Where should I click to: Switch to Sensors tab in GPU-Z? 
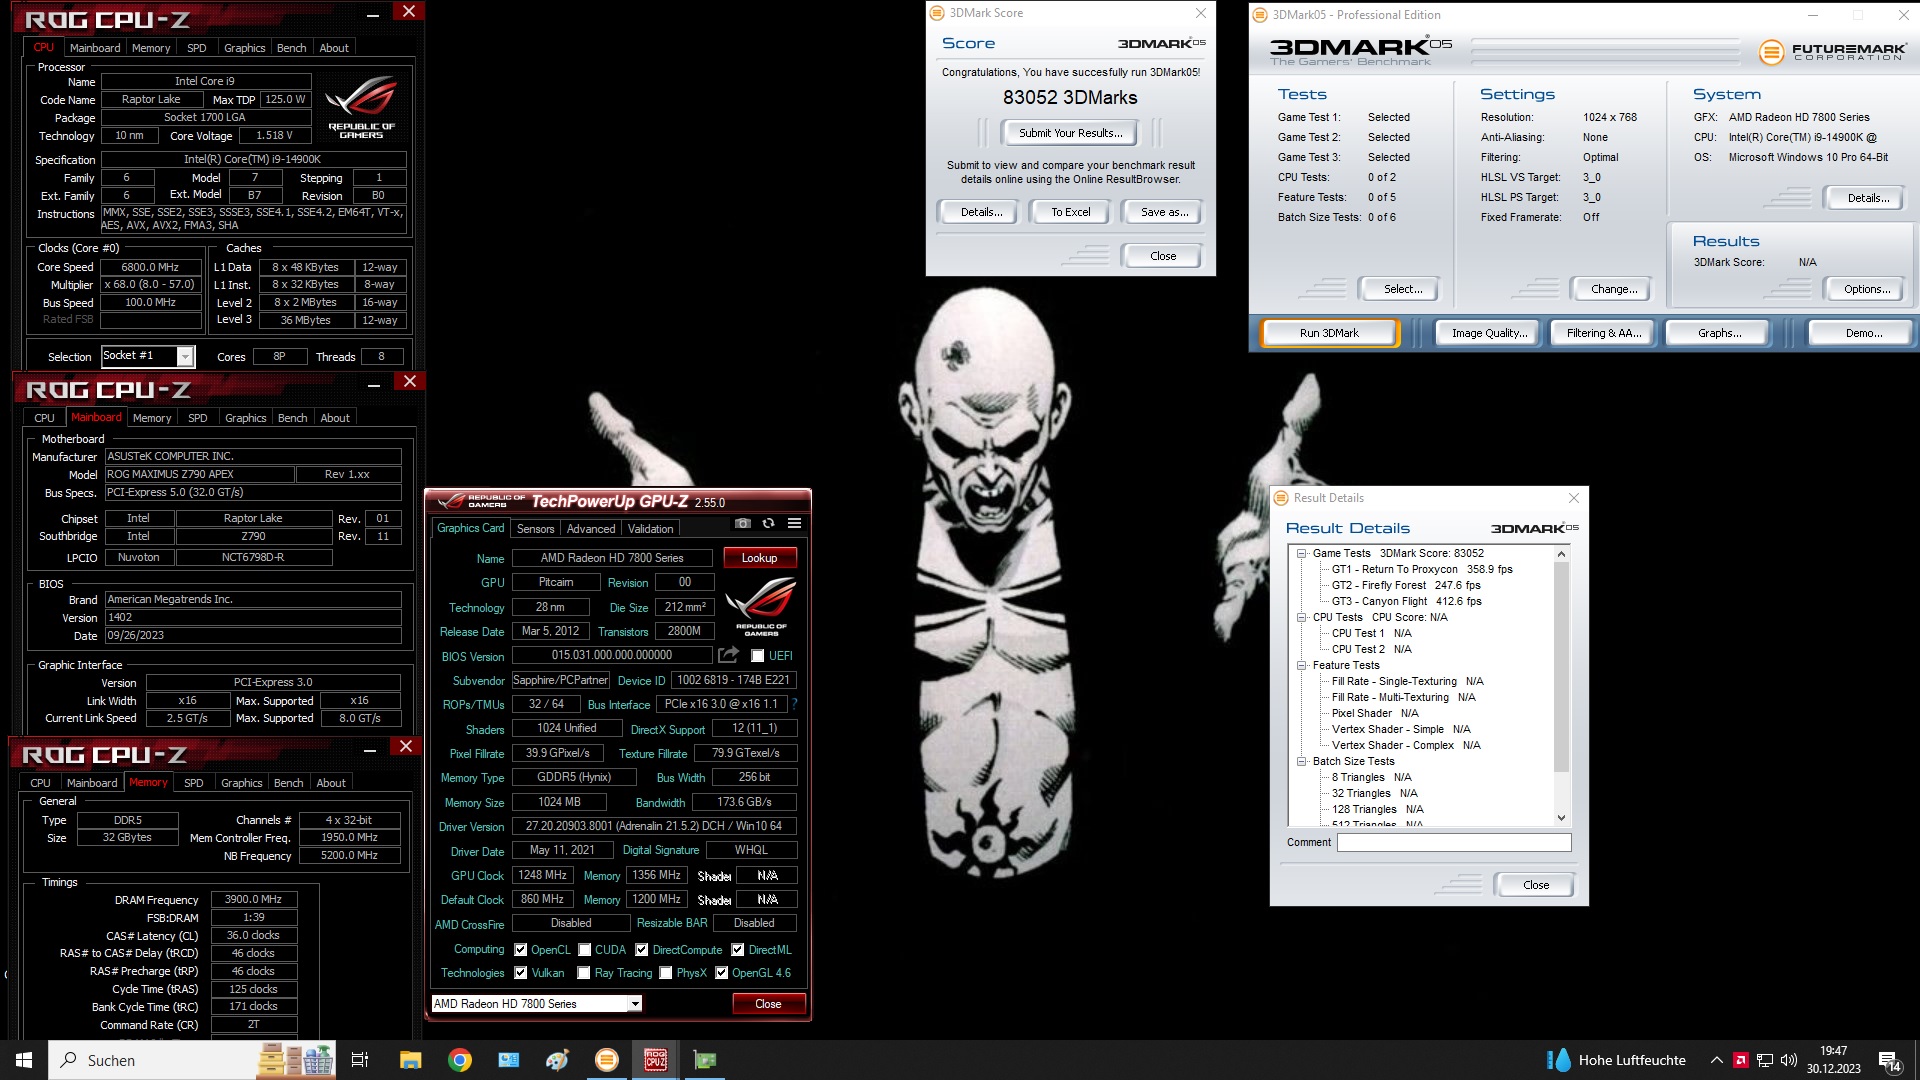(x=535, y=529)
